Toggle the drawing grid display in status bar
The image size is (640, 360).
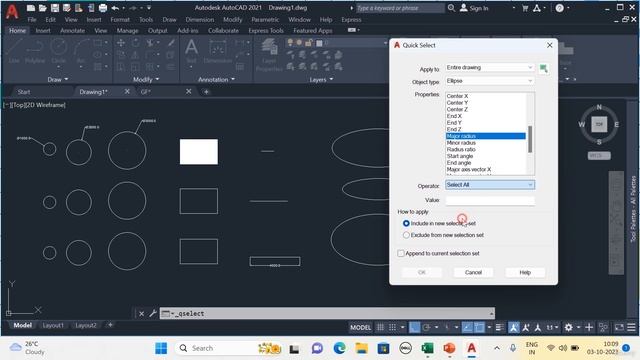(380, 327)
